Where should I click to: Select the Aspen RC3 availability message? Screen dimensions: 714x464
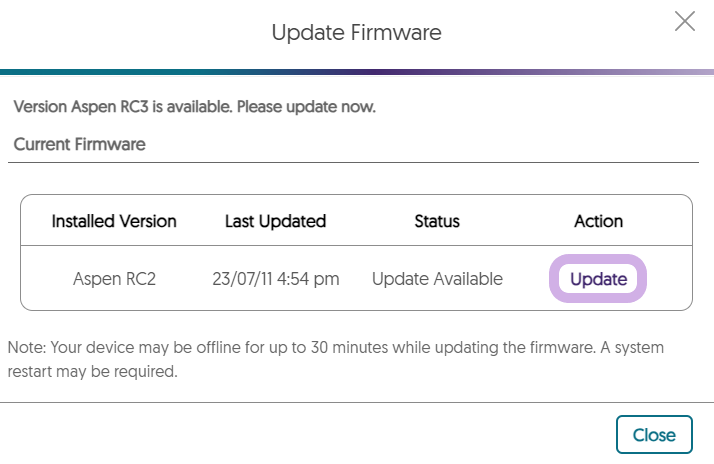(x=194, y=107)
